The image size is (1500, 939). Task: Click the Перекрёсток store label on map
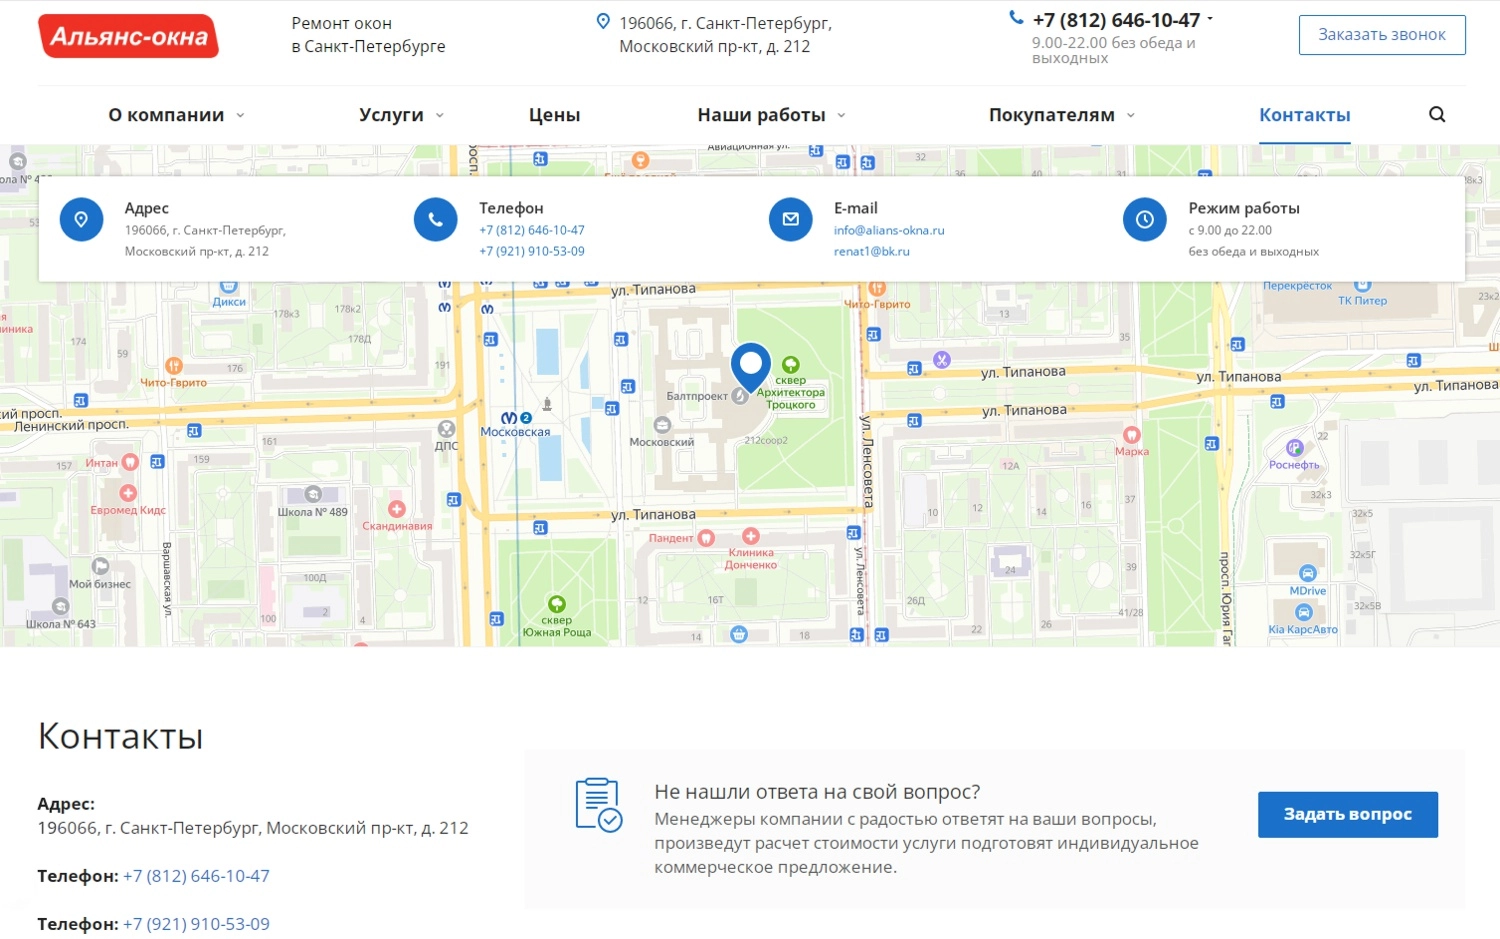pyautogui.click(x=1297, y=286)
